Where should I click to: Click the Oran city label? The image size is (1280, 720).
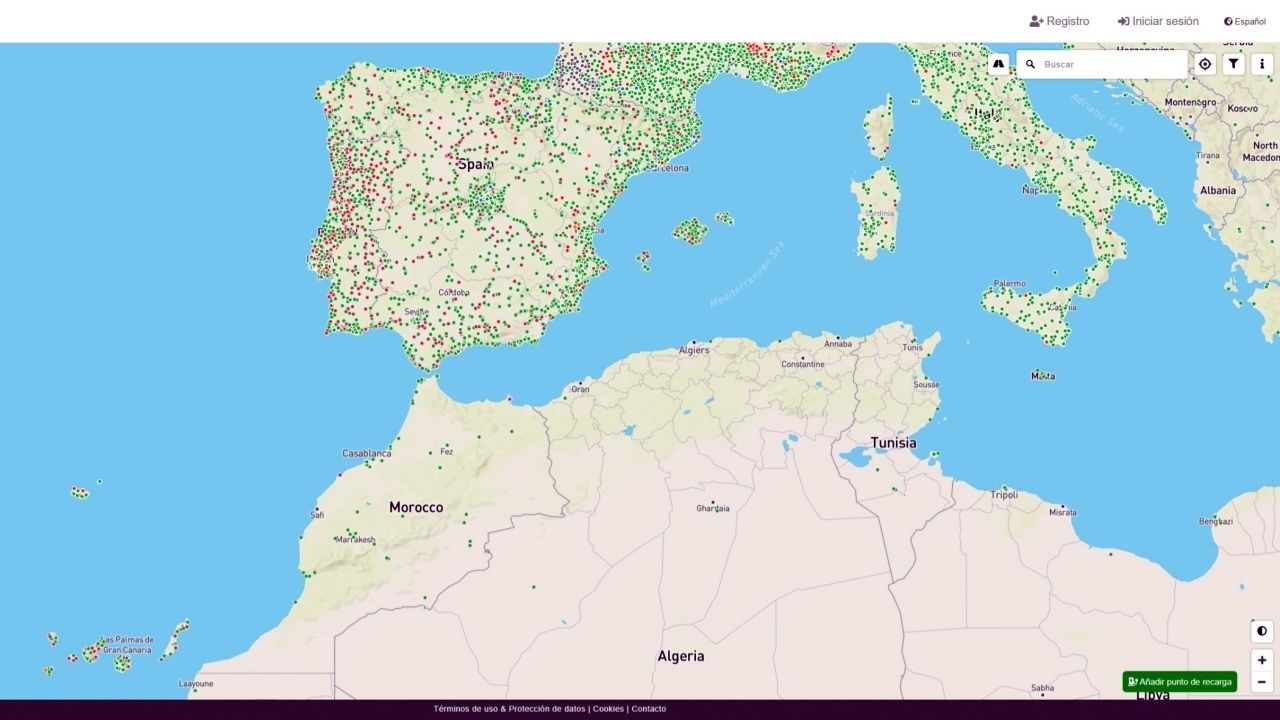[x=580, y=389]
